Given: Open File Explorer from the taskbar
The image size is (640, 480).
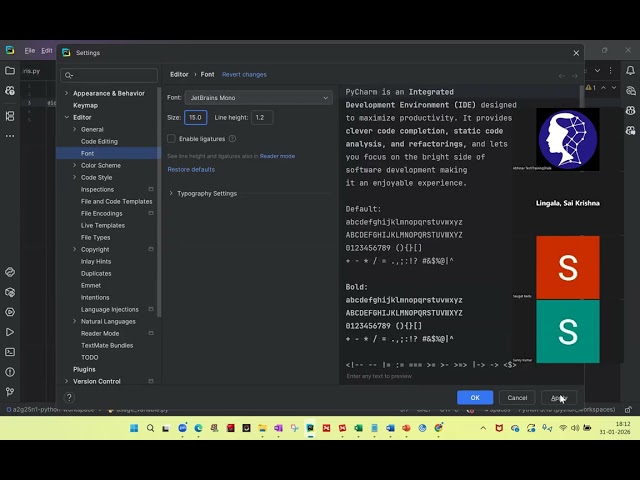Looking at the screenshot, I should coord(262,428).
